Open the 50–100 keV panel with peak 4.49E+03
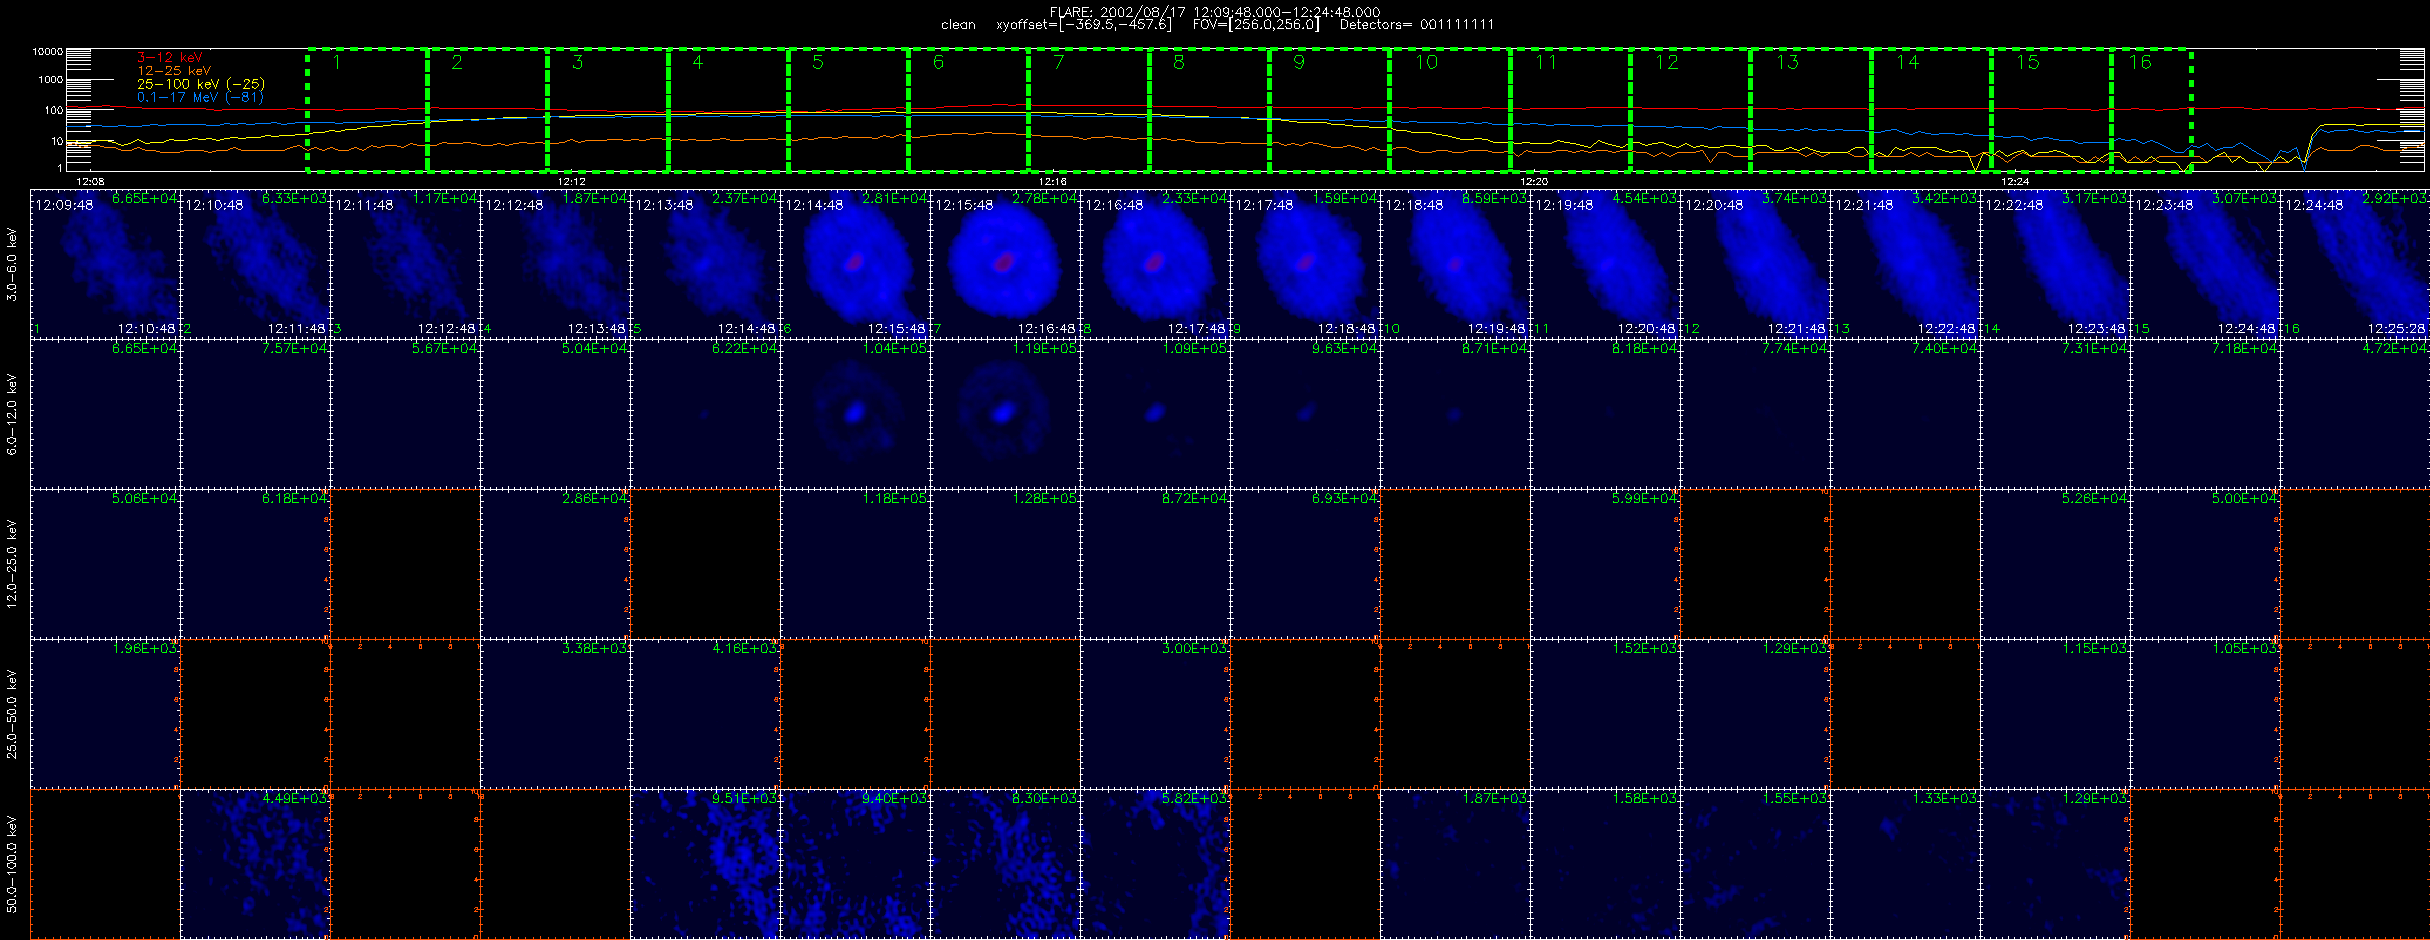This screenshot has height=940, width=2430. pyautogui.click(x=255, y=864)
